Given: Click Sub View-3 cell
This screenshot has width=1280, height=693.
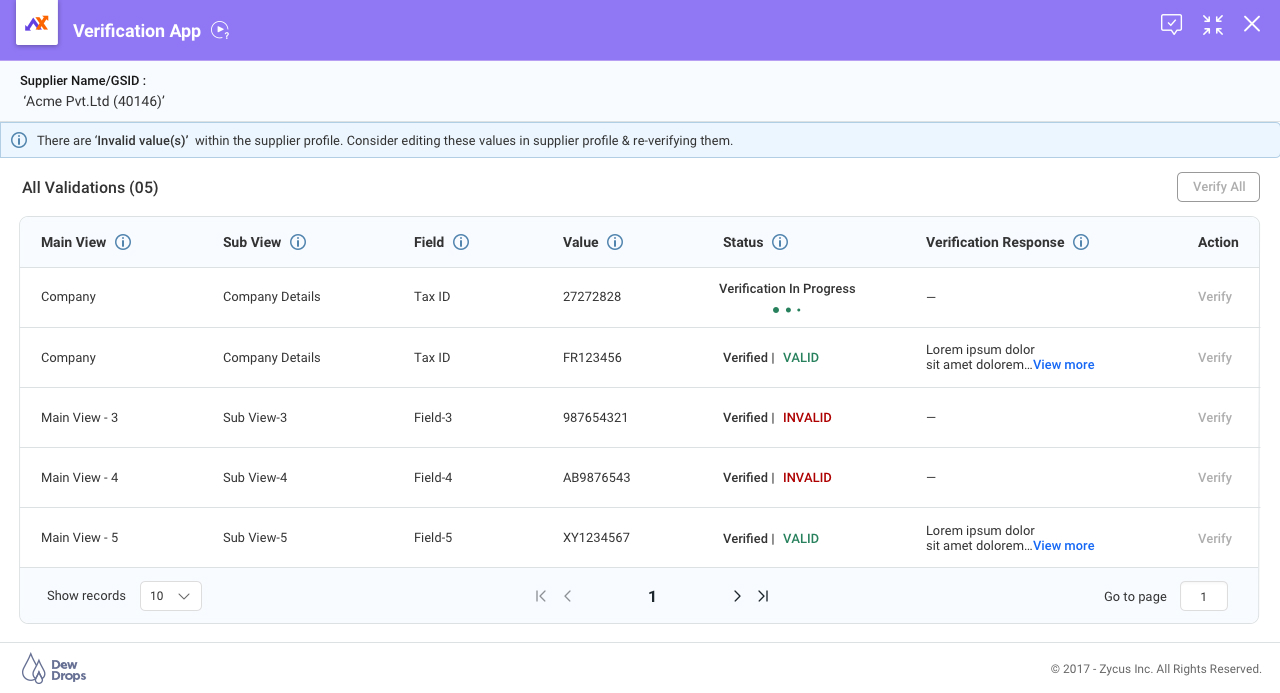Looking at the screenshot, I should (255, 418).
